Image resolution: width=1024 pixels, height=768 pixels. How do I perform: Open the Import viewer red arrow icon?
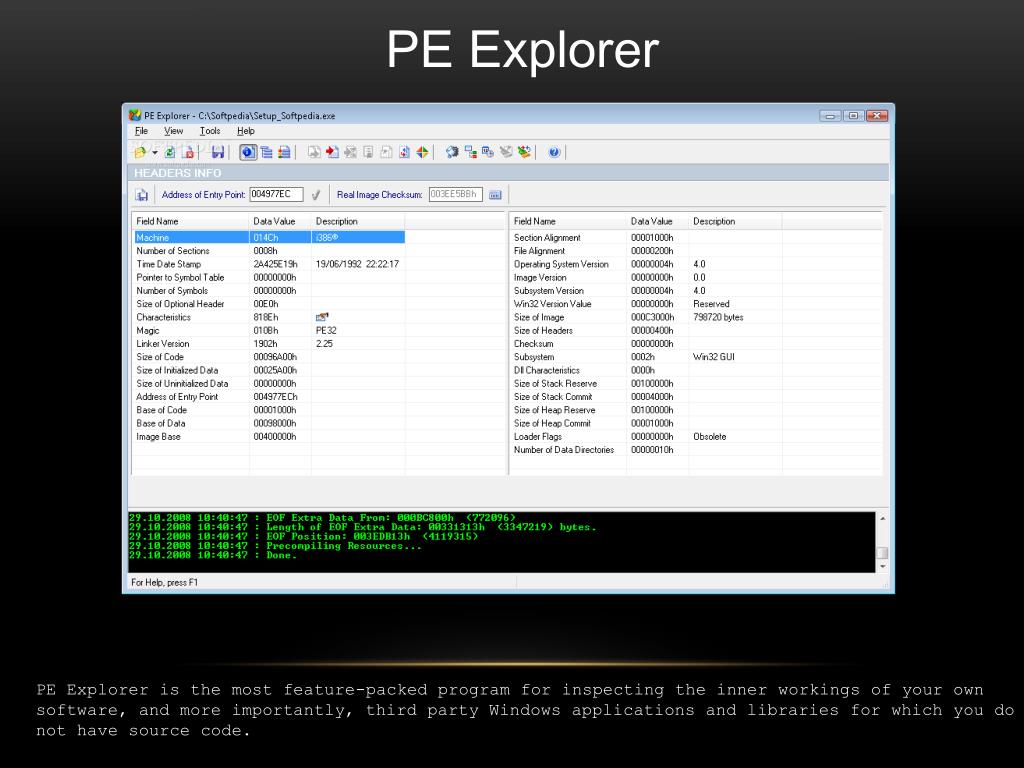(x=332, y=152)
